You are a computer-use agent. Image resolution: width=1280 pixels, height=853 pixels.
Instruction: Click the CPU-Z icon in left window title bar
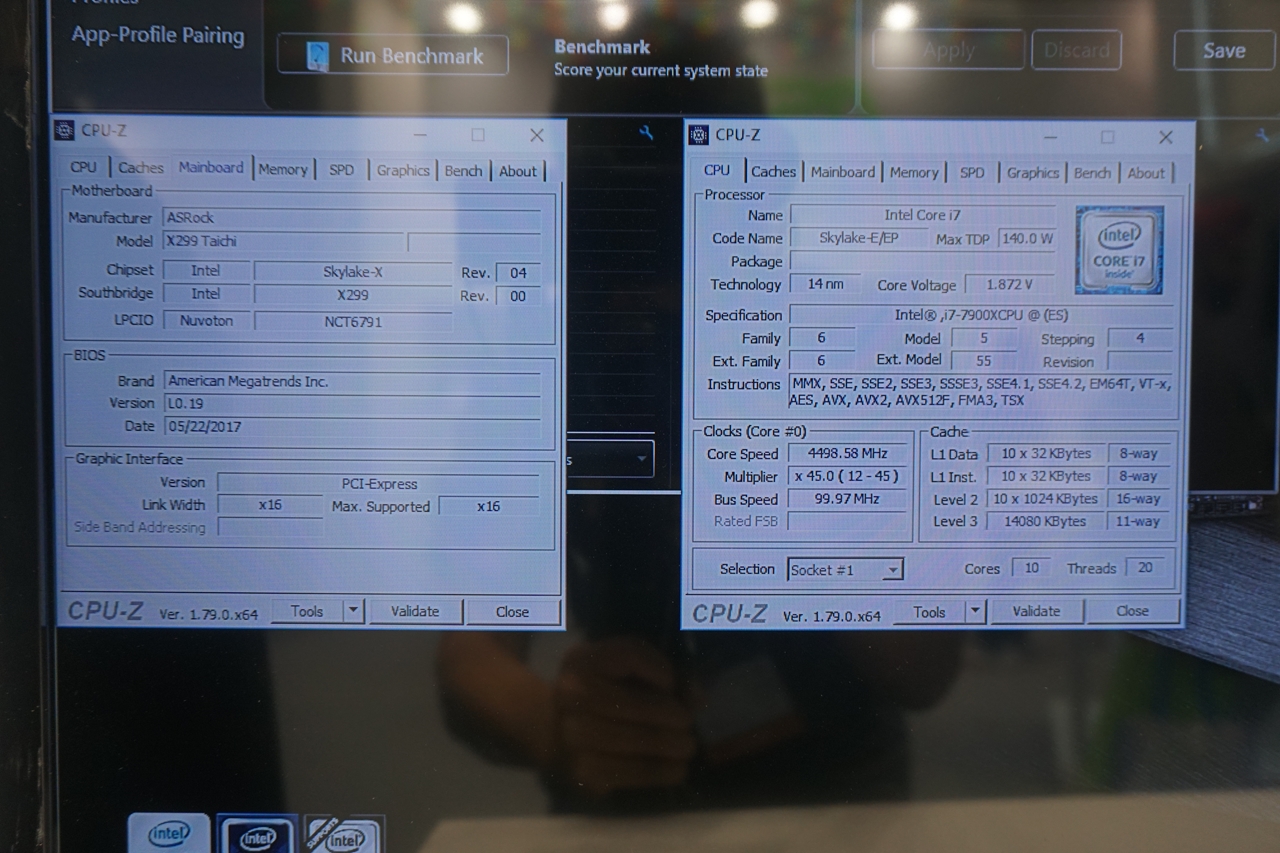point(65,131)
